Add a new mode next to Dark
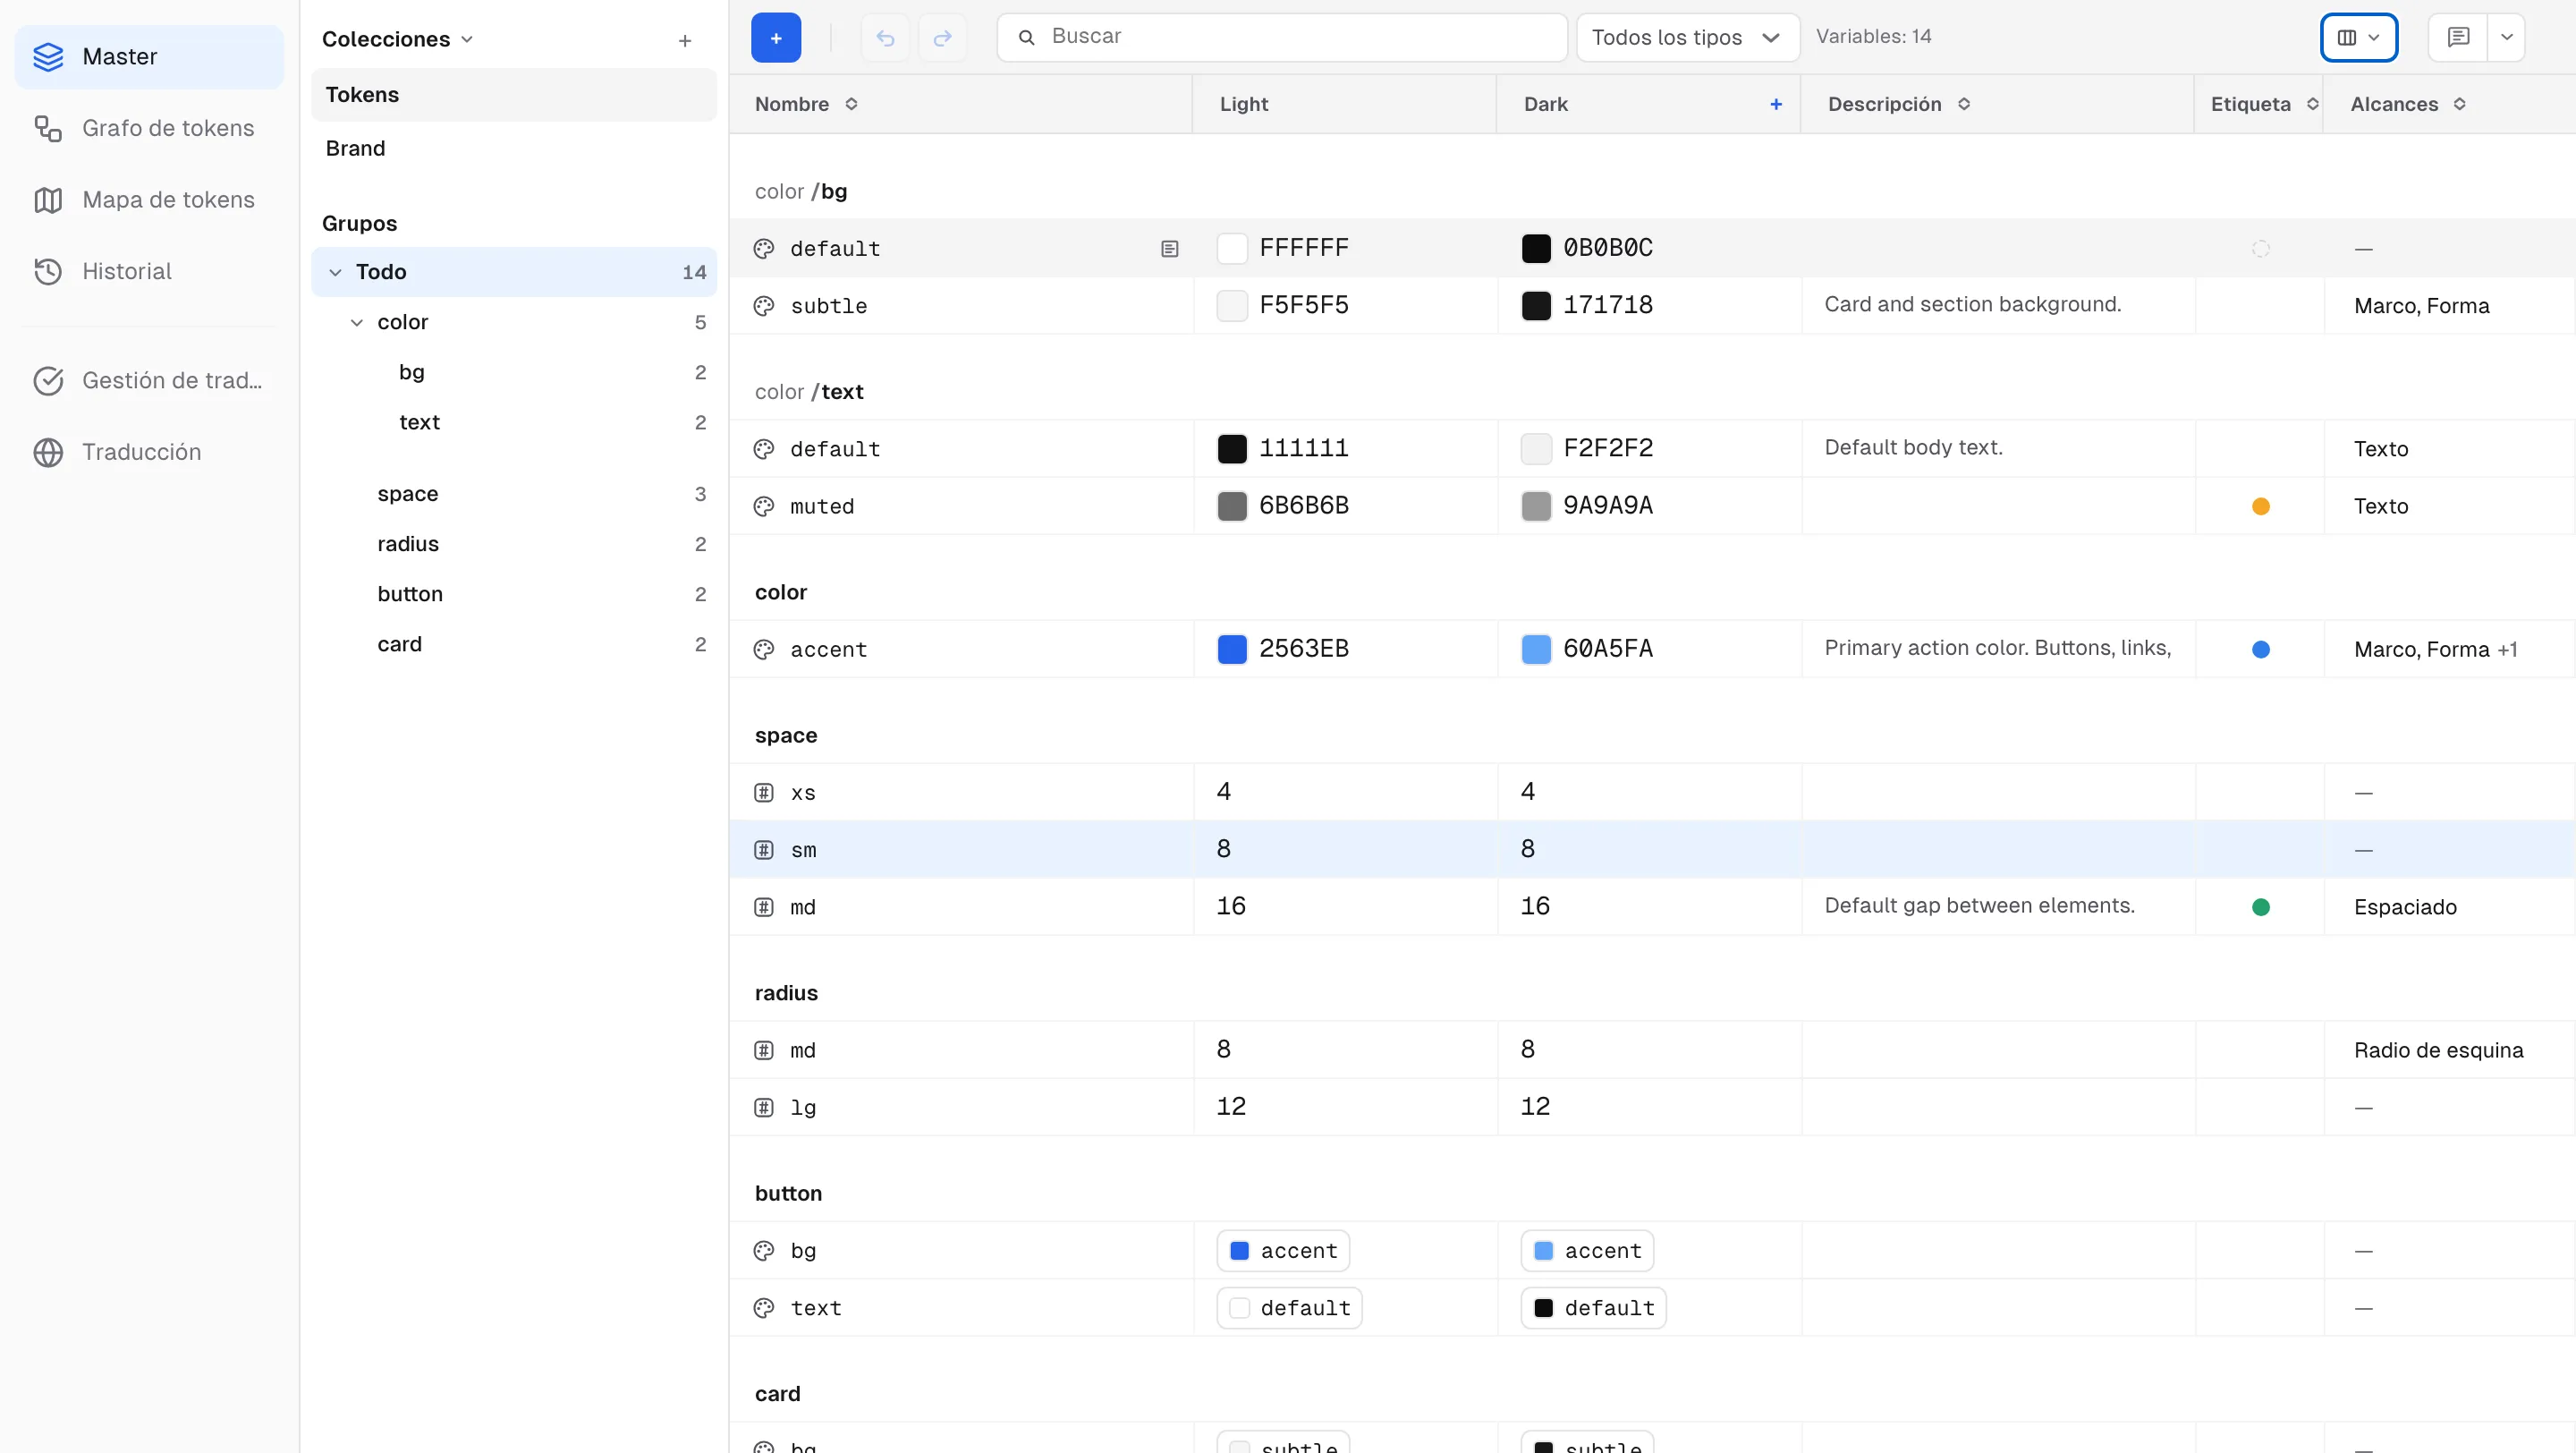Image resolution: width=2576 pixels, height=1453 pixels. pyautogui.click(x=1776, y=104)
